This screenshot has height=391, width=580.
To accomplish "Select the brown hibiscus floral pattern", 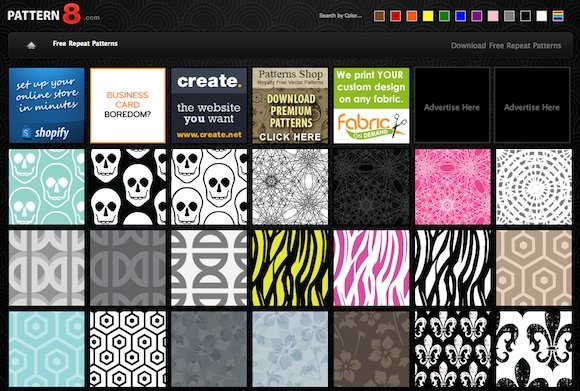I will 371,349.
